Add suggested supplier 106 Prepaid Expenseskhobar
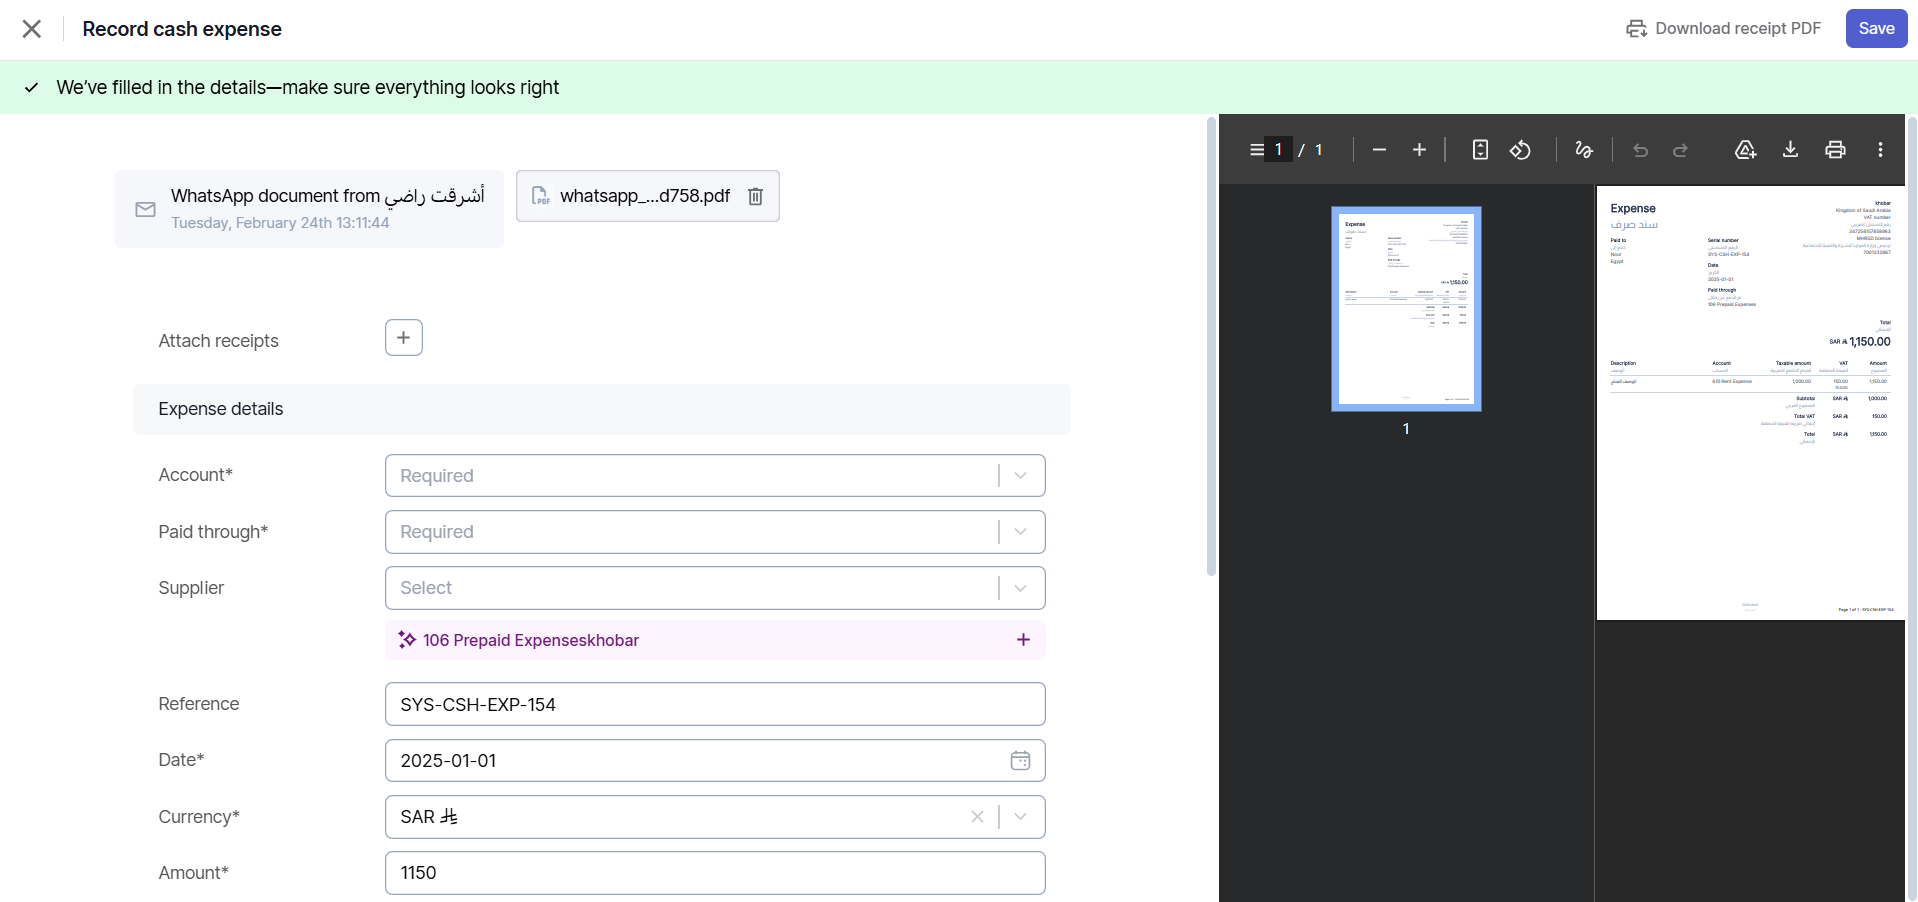 click(1023, 640)
